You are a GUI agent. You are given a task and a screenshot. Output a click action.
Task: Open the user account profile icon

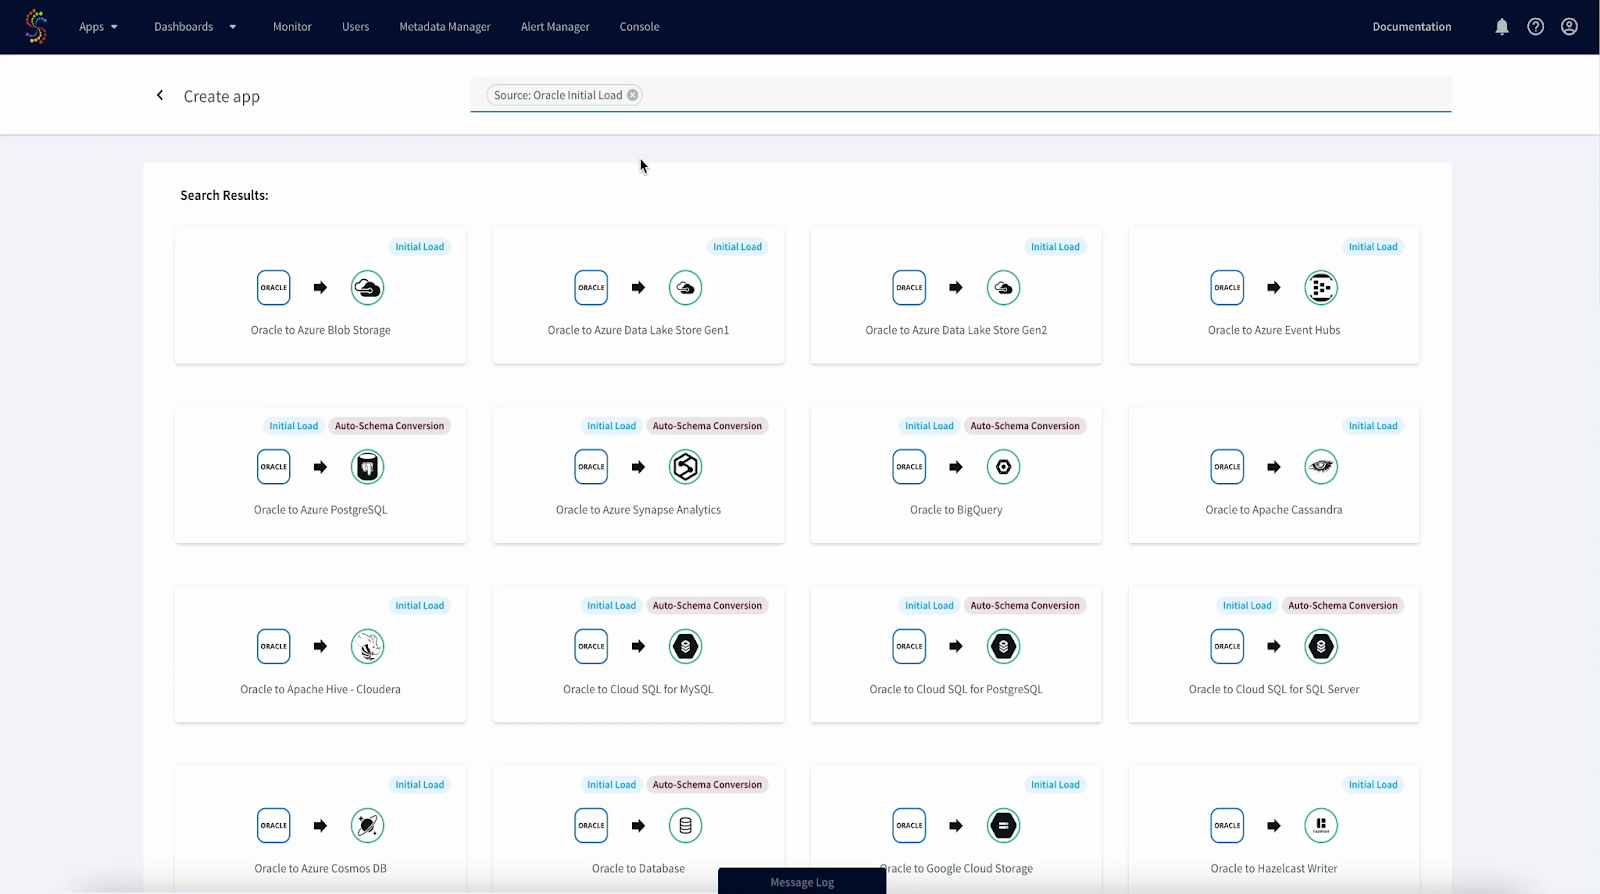coord(1570,27)
